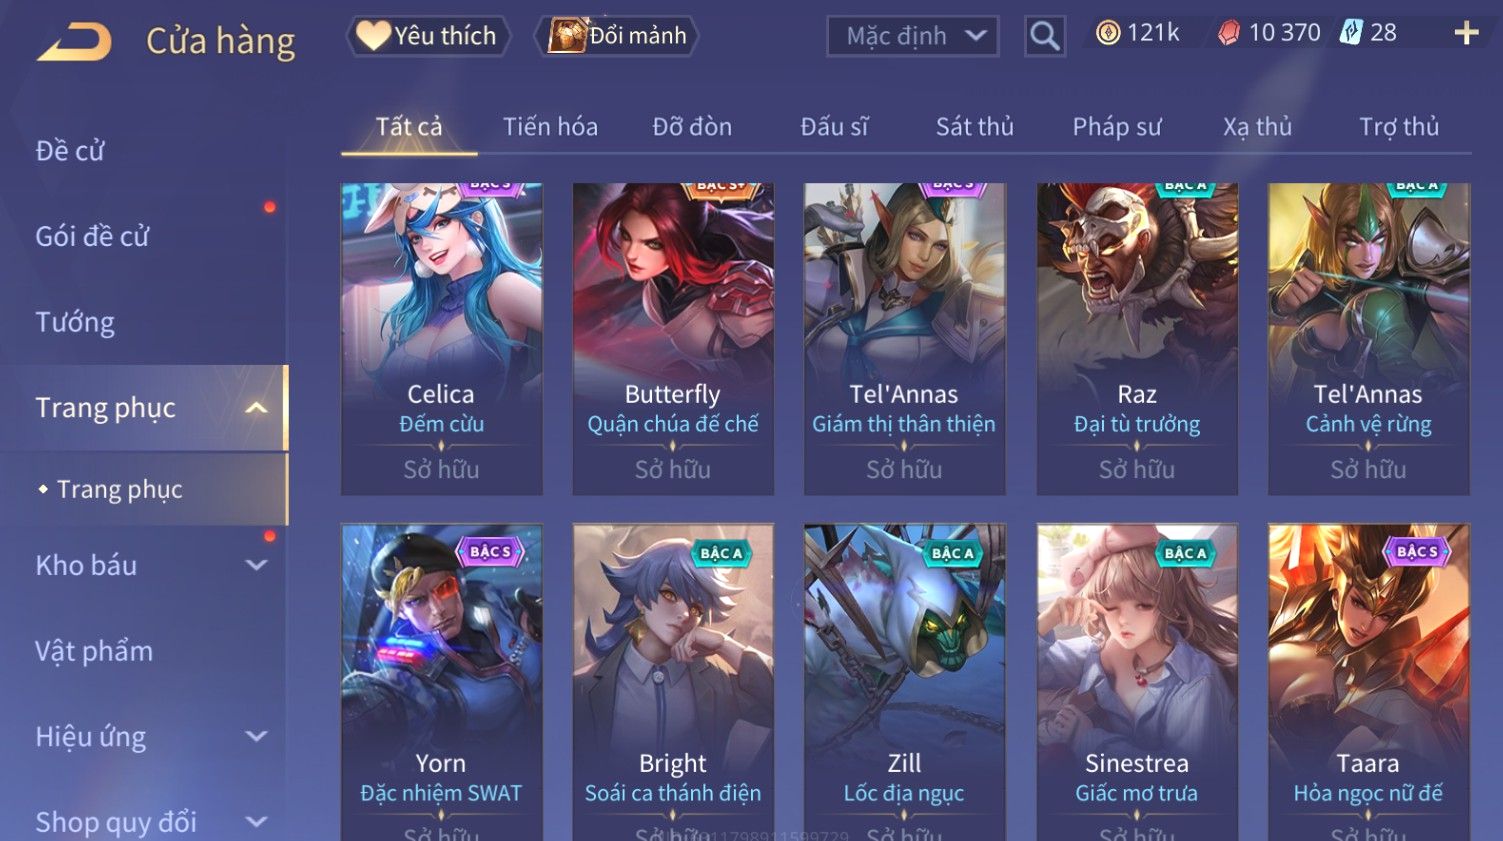Click the plus icon to add currency
The image size is (1503, 841).
[x=1466, y=34]
